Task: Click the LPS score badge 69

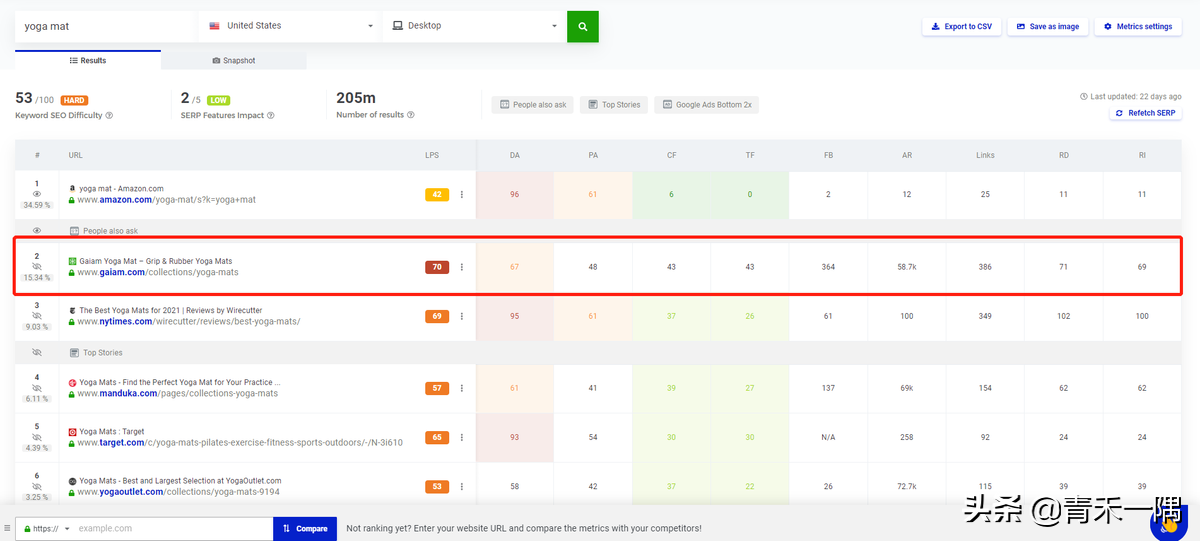Action: (437, 316)
